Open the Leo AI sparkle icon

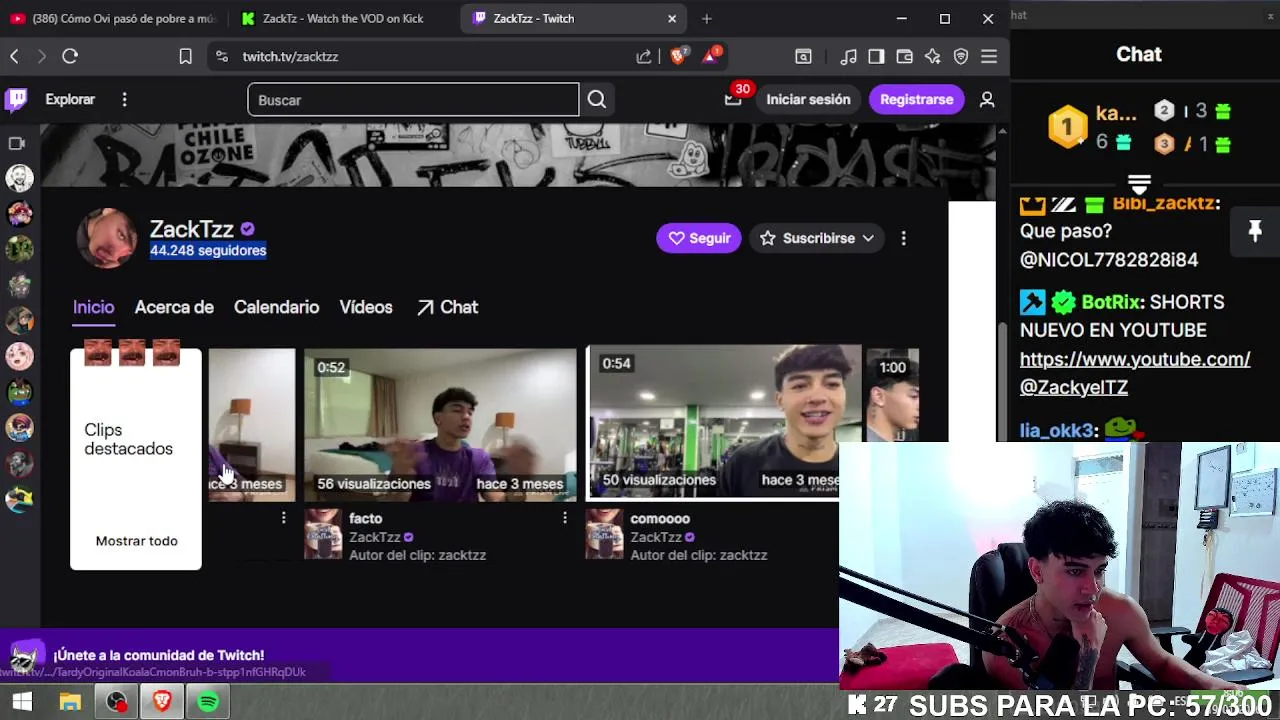[x=932, y=57]
